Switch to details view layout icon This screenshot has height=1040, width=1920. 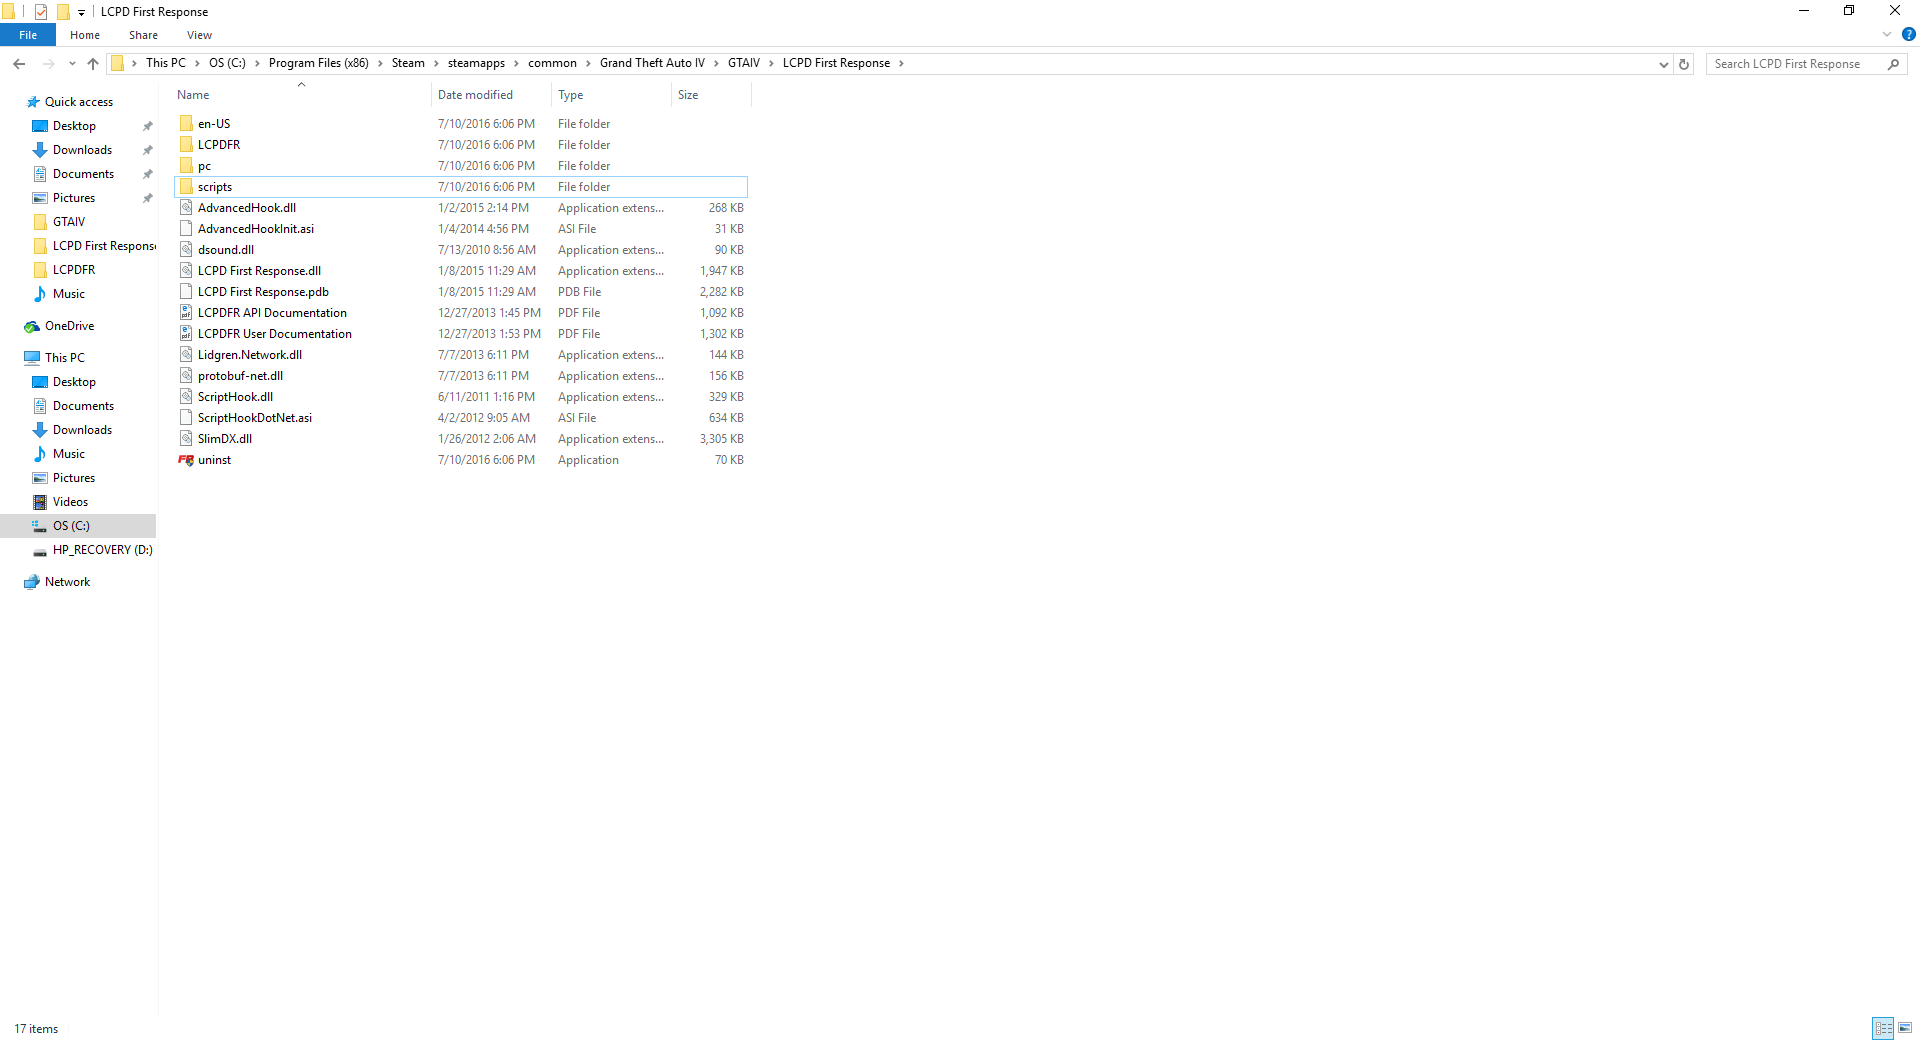point(1883,1028)
